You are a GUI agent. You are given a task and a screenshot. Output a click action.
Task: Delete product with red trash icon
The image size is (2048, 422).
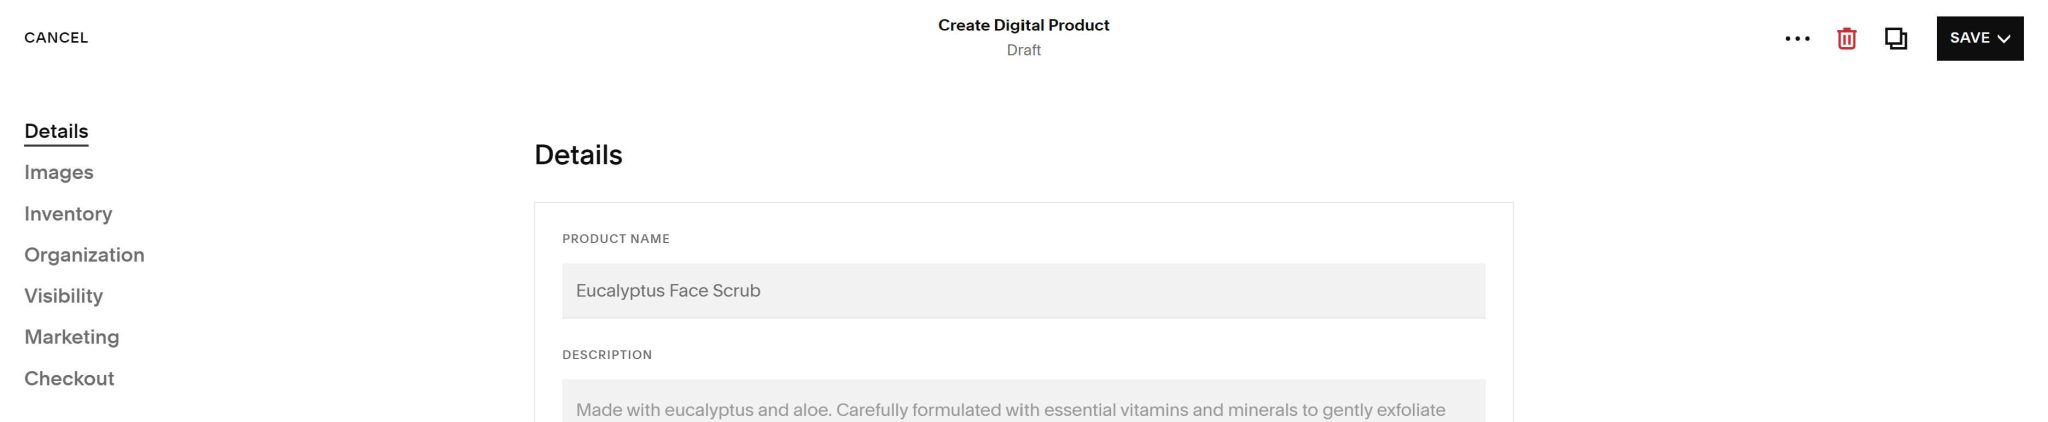1846,39
